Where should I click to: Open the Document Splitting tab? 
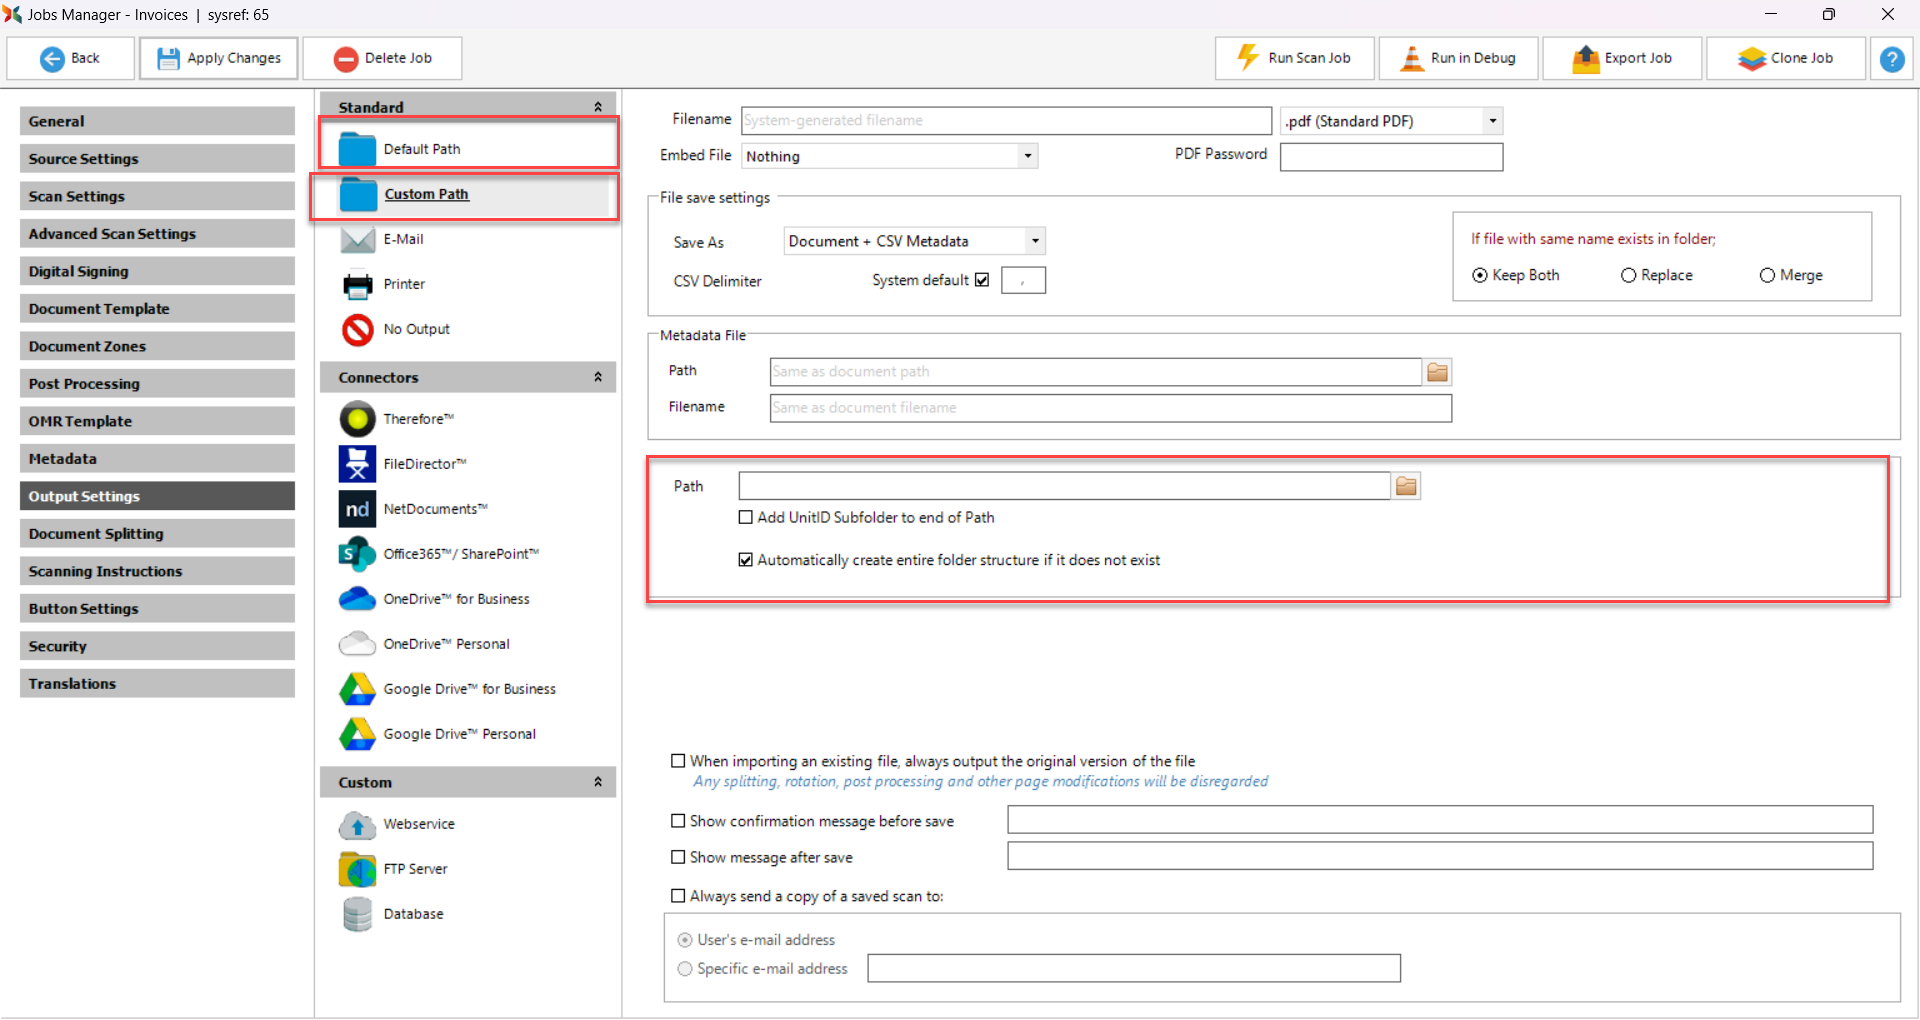(157, 533)
